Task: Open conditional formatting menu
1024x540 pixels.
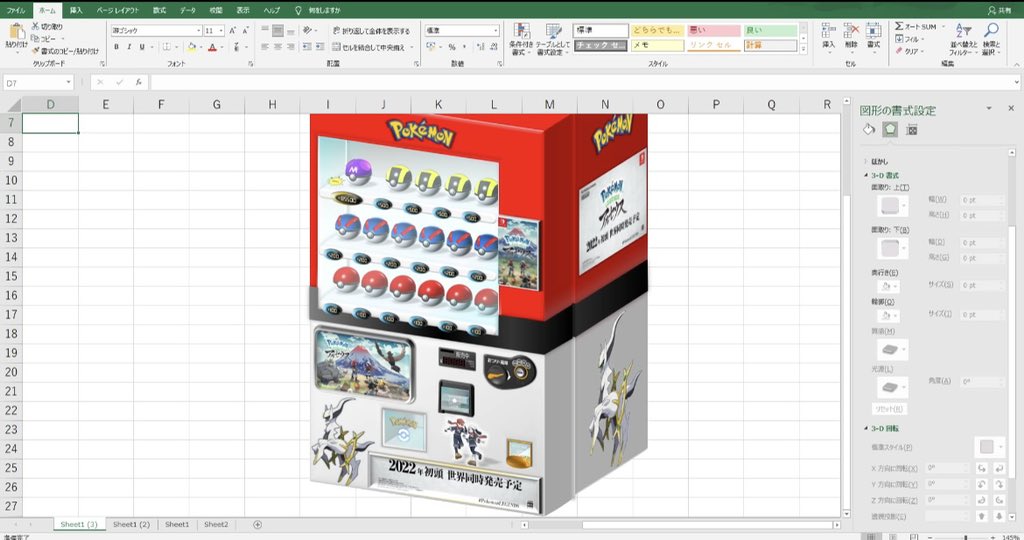Action: (x=521, y=39)
